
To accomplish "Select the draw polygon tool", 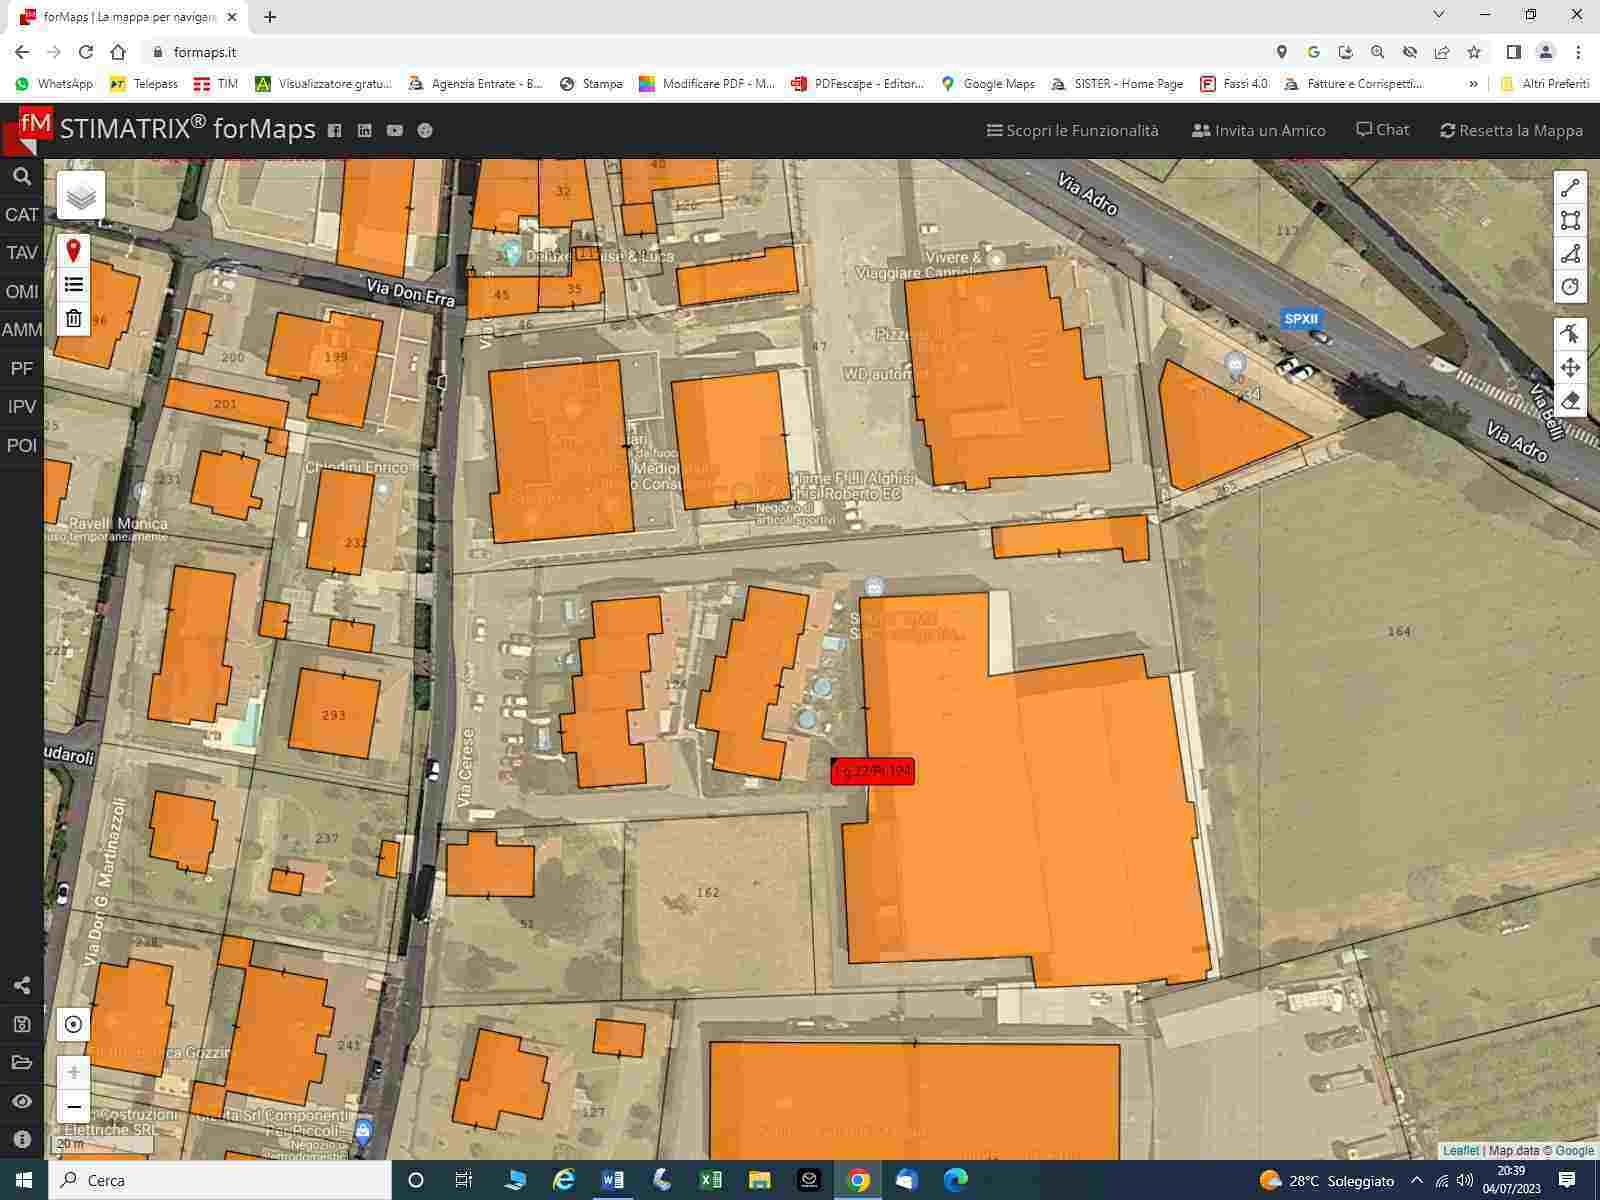I will point(1570,254).
